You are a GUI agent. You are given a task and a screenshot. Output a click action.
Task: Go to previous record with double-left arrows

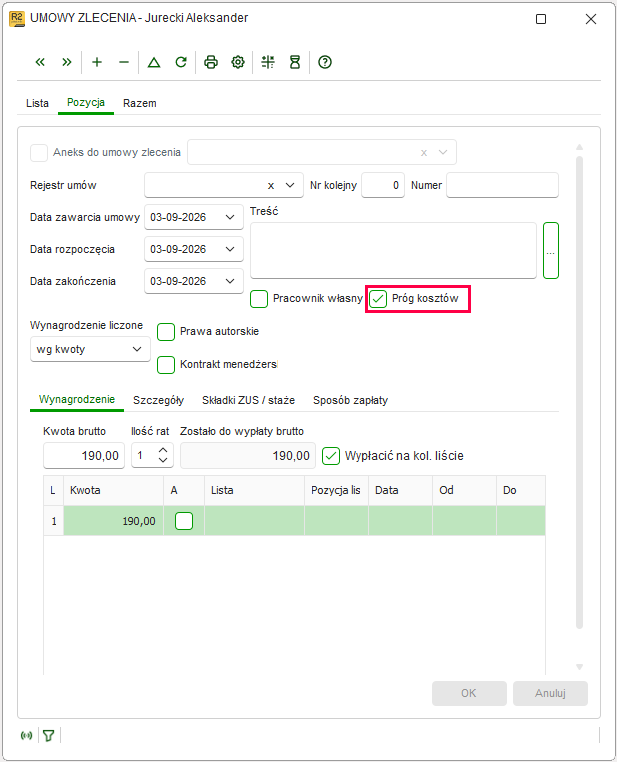point(40,62)
